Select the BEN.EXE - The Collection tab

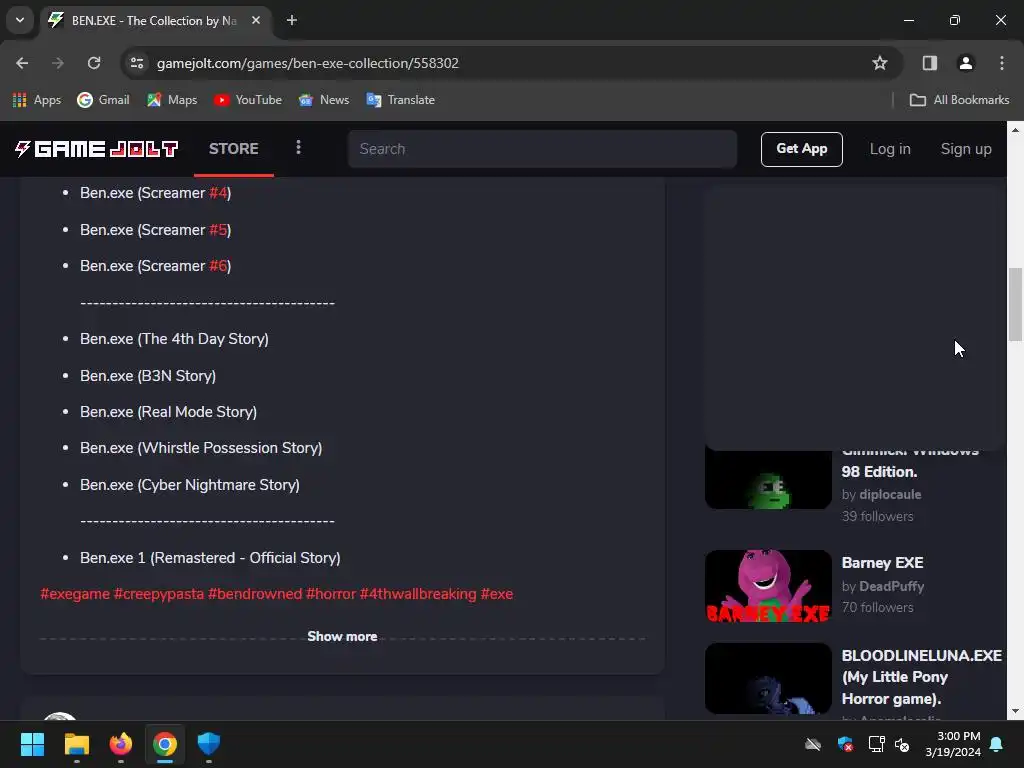[x=155, y=20]
